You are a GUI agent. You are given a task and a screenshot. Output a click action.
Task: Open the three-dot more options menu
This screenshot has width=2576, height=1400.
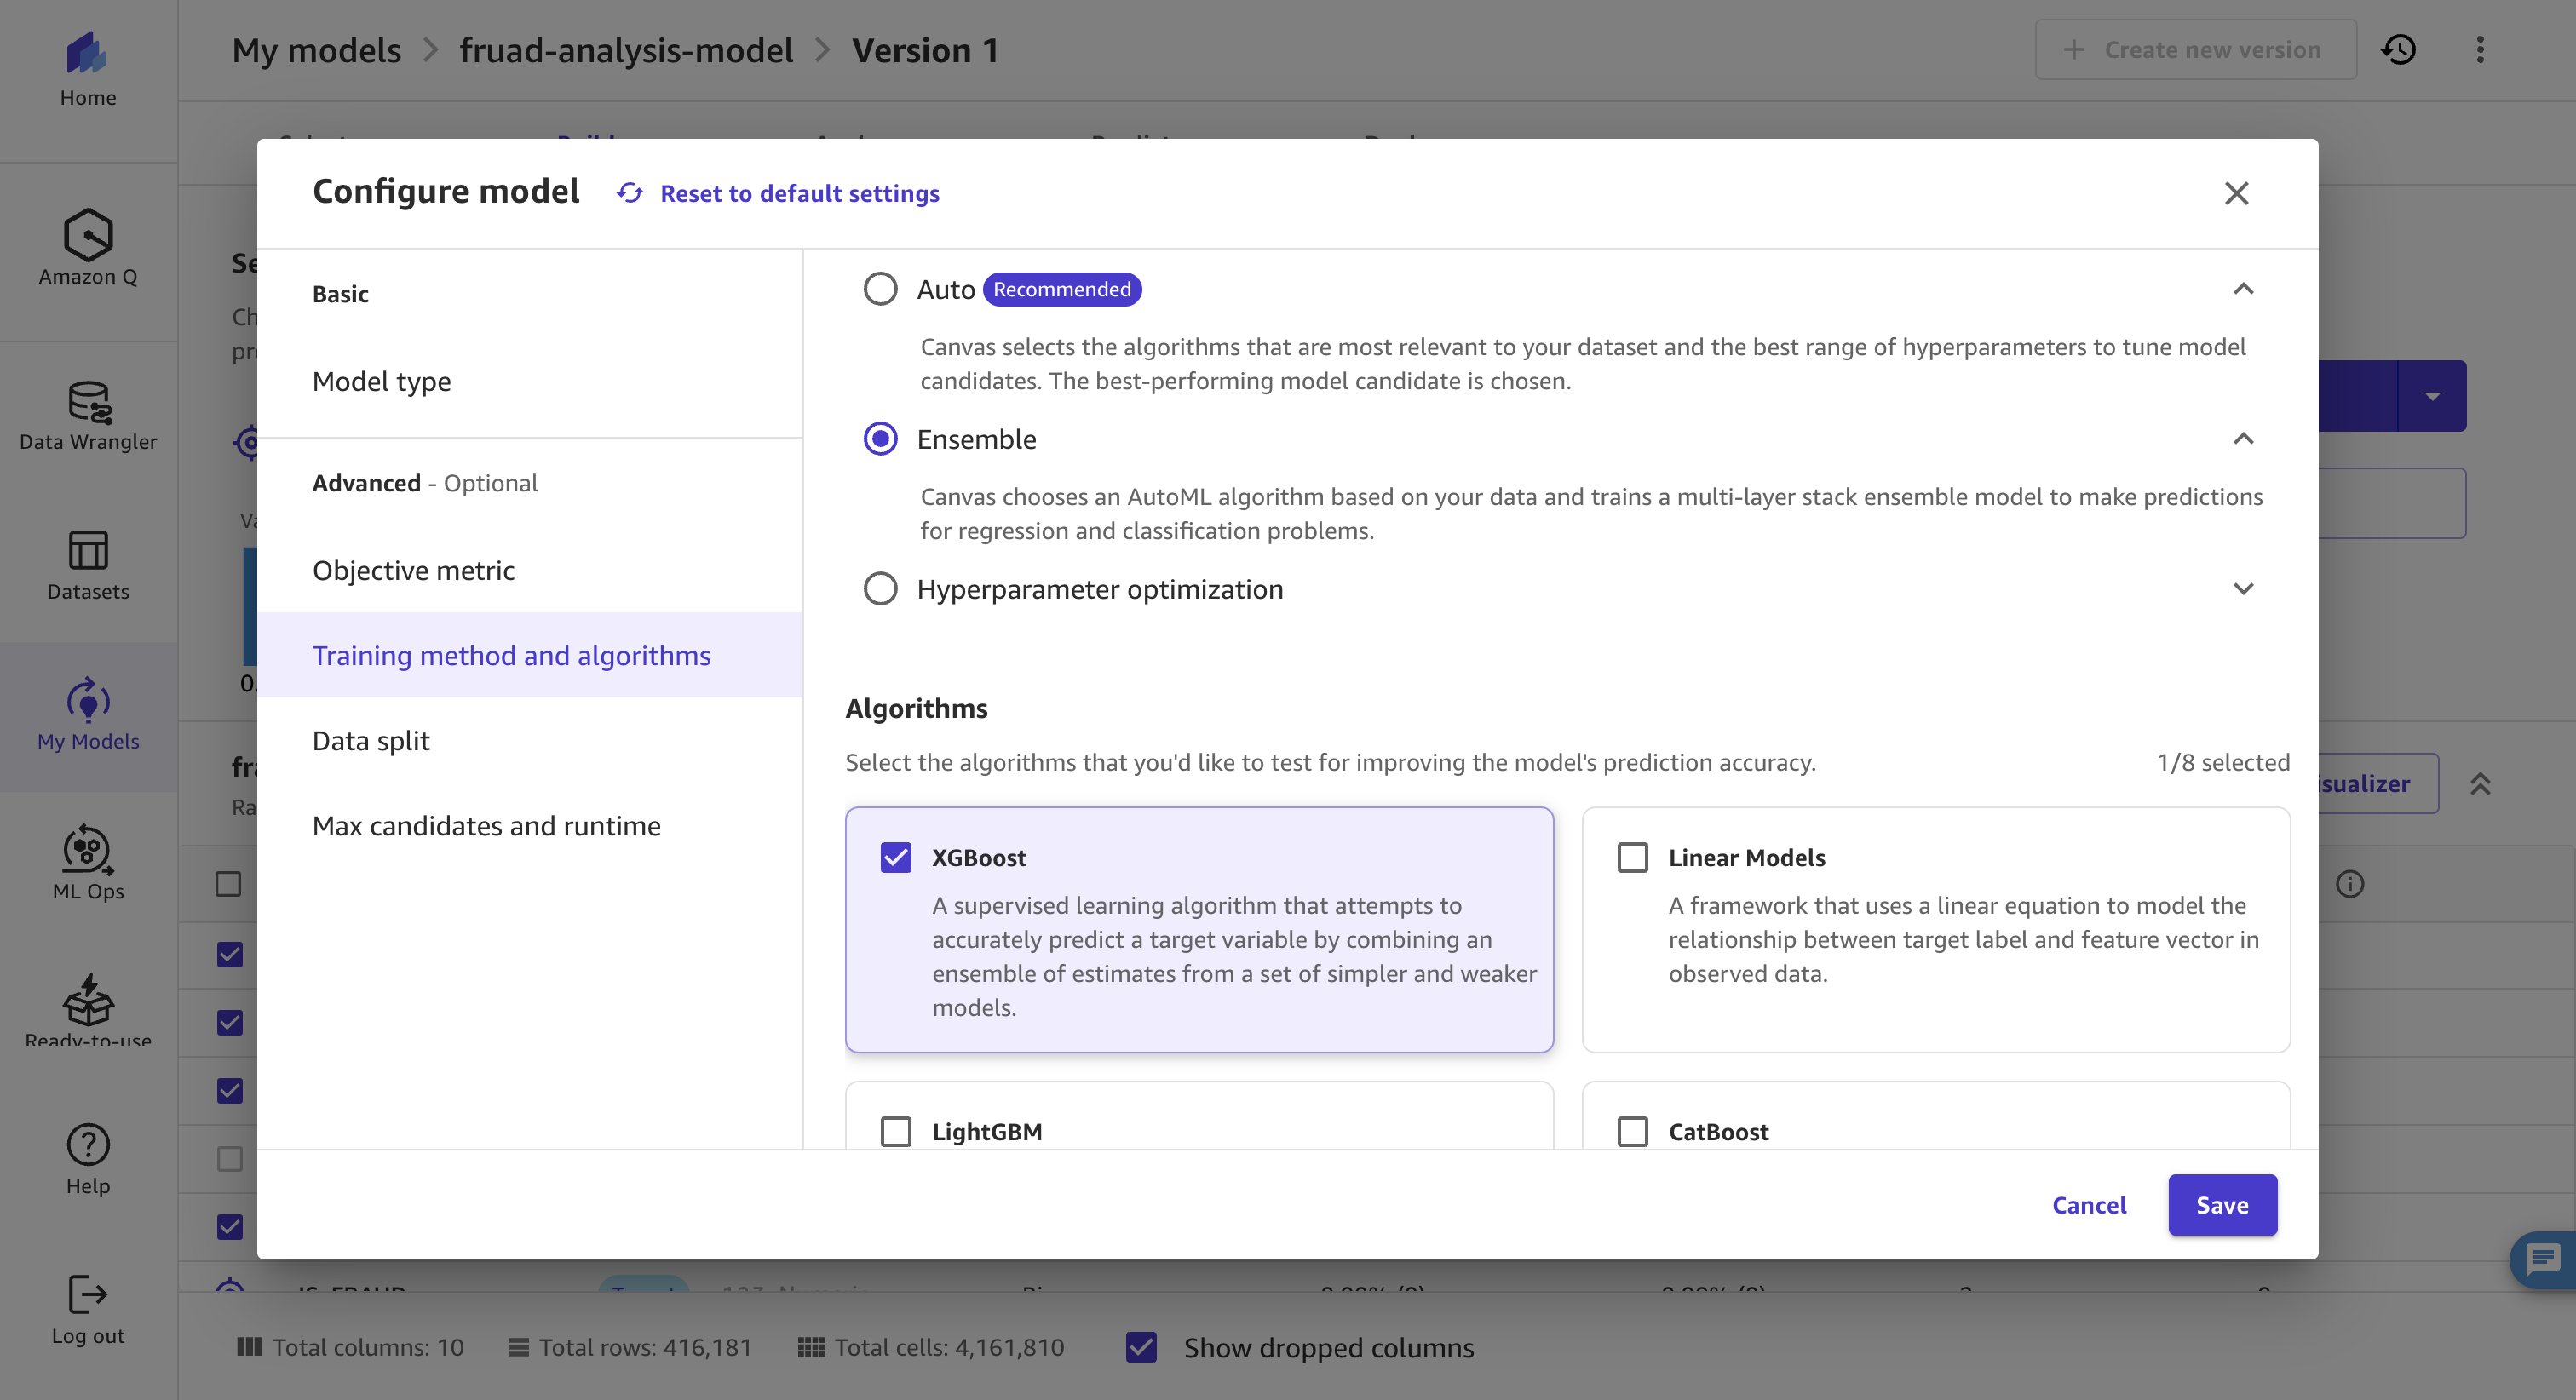2480,50
